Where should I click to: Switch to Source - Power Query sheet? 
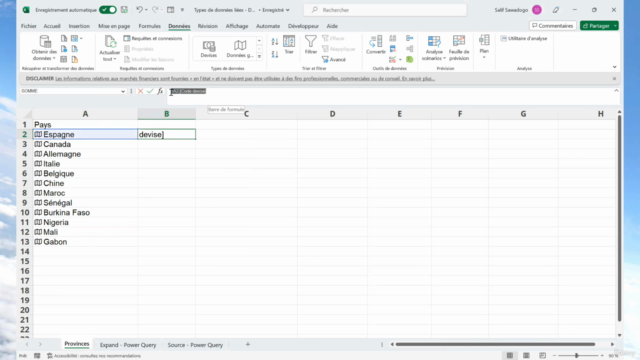[195, 345]
